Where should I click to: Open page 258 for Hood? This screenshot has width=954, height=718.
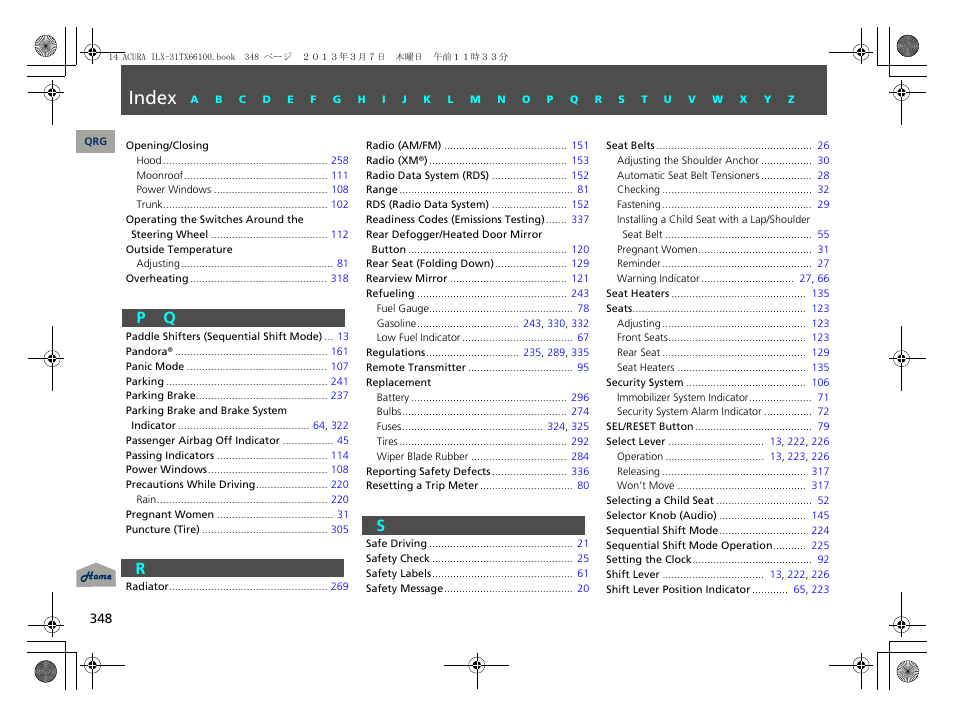pos(339,160)
